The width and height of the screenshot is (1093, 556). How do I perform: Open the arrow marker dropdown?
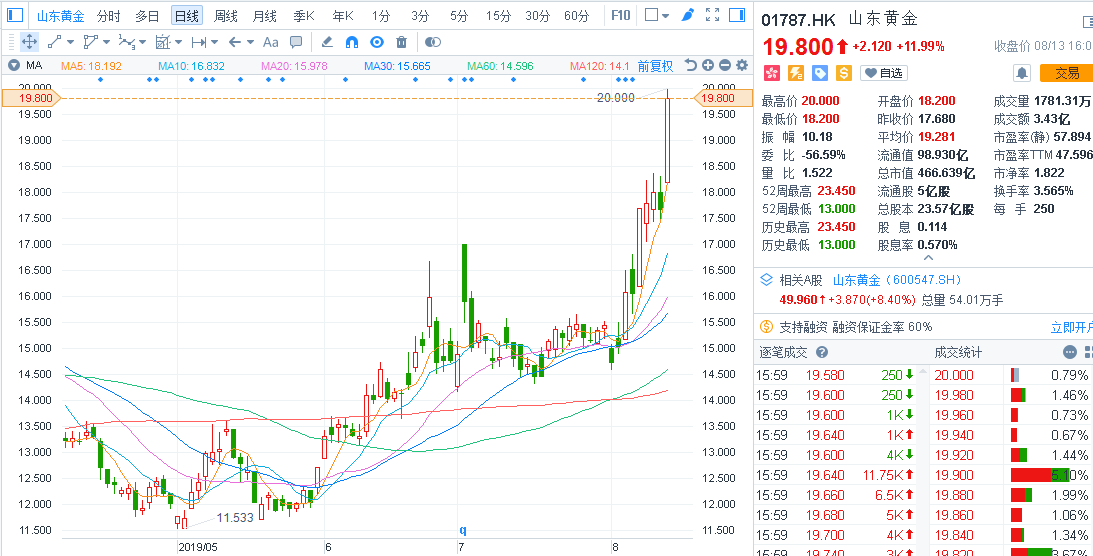pos(250,43)
